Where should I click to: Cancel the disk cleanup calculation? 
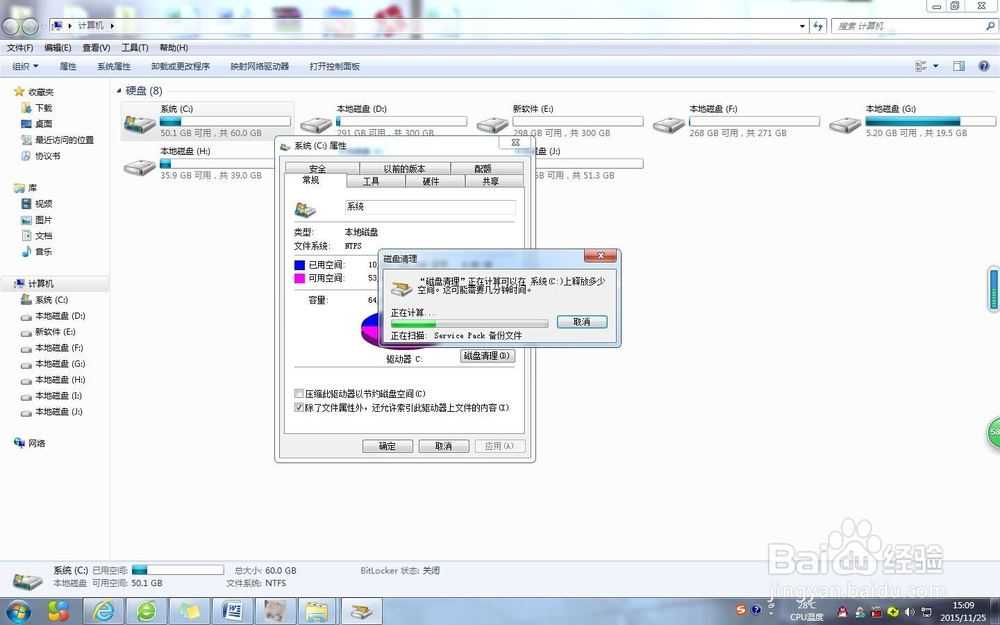tap(582, 321)
